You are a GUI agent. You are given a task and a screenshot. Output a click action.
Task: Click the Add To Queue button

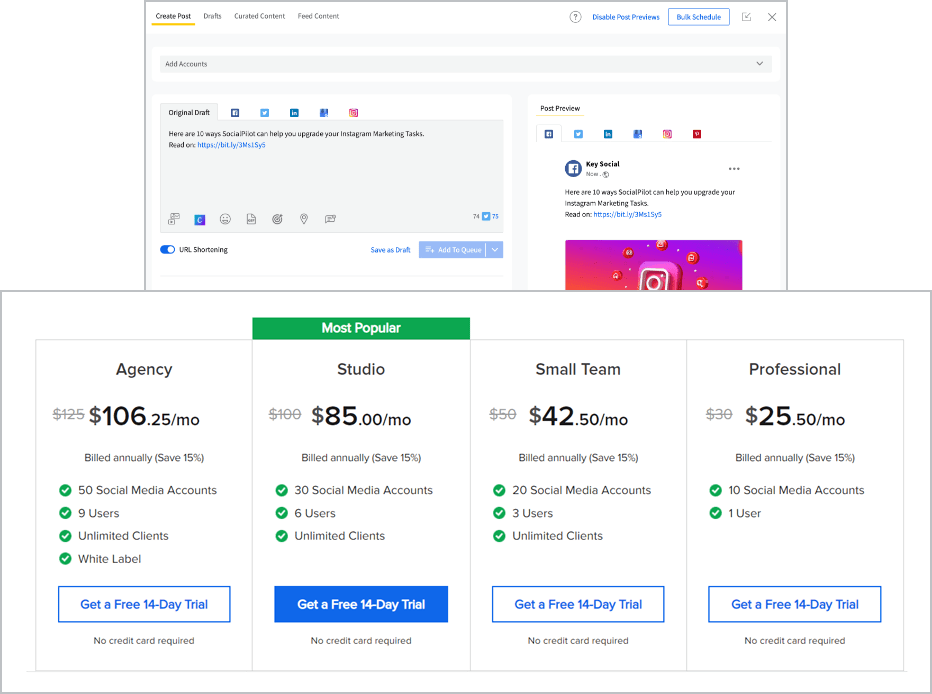[x=452, y=250]
